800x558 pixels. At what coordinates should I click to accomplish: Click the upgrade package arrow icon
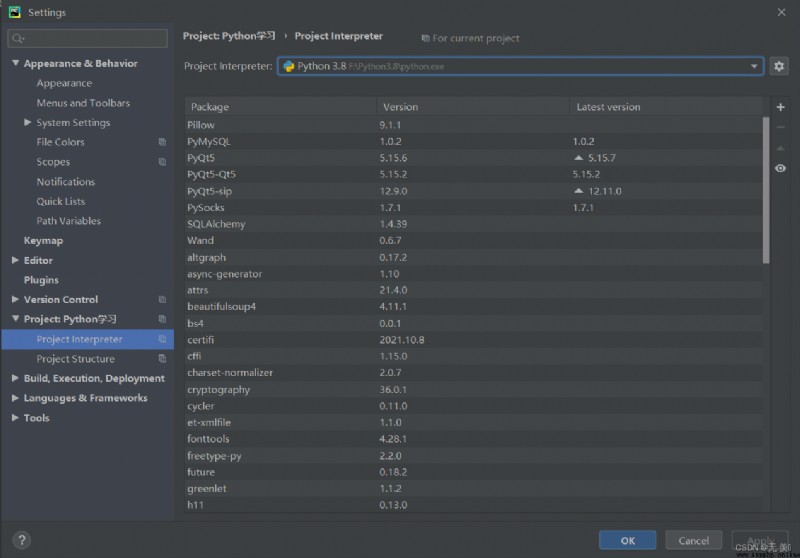[780, 148]
